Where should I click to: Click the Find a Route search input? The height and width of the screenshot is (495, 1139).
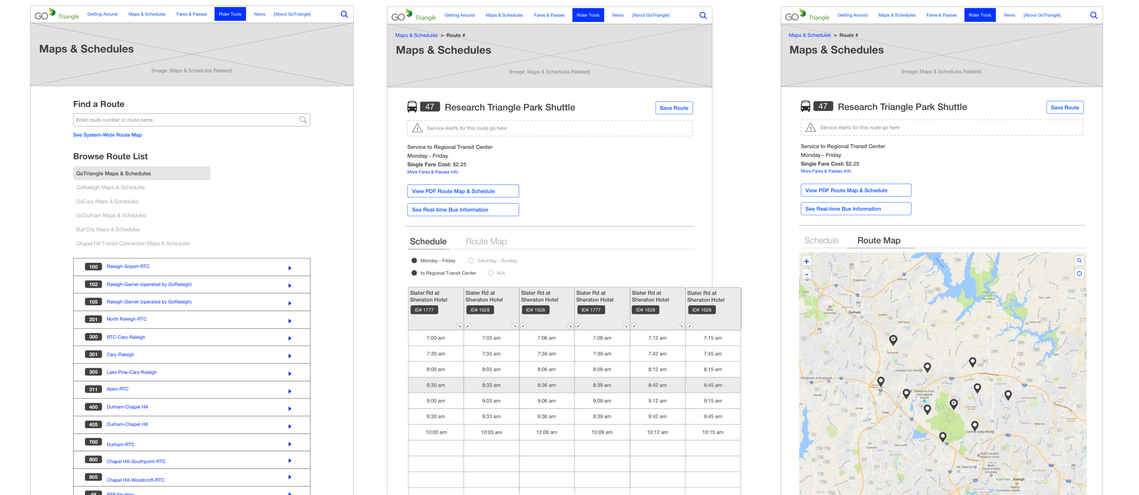point(191,120)
